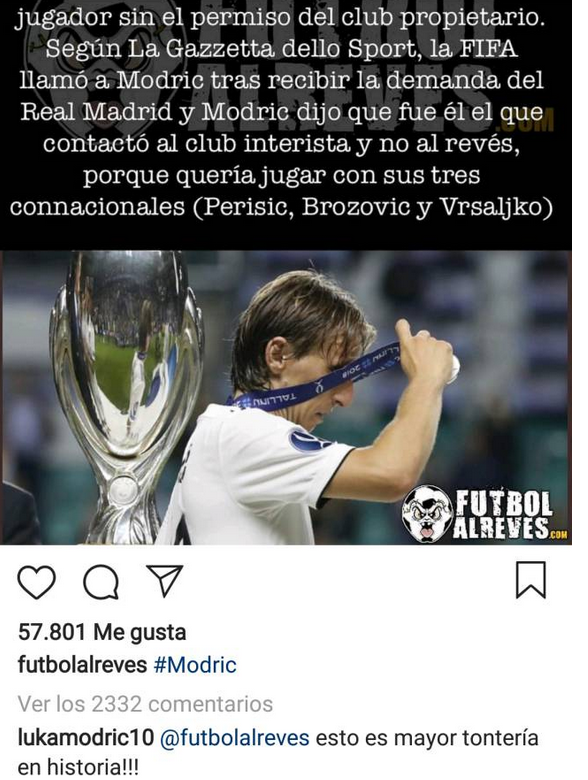
Task: Tap the @futbolalreves mention in comment
Action: pos(235,737)
